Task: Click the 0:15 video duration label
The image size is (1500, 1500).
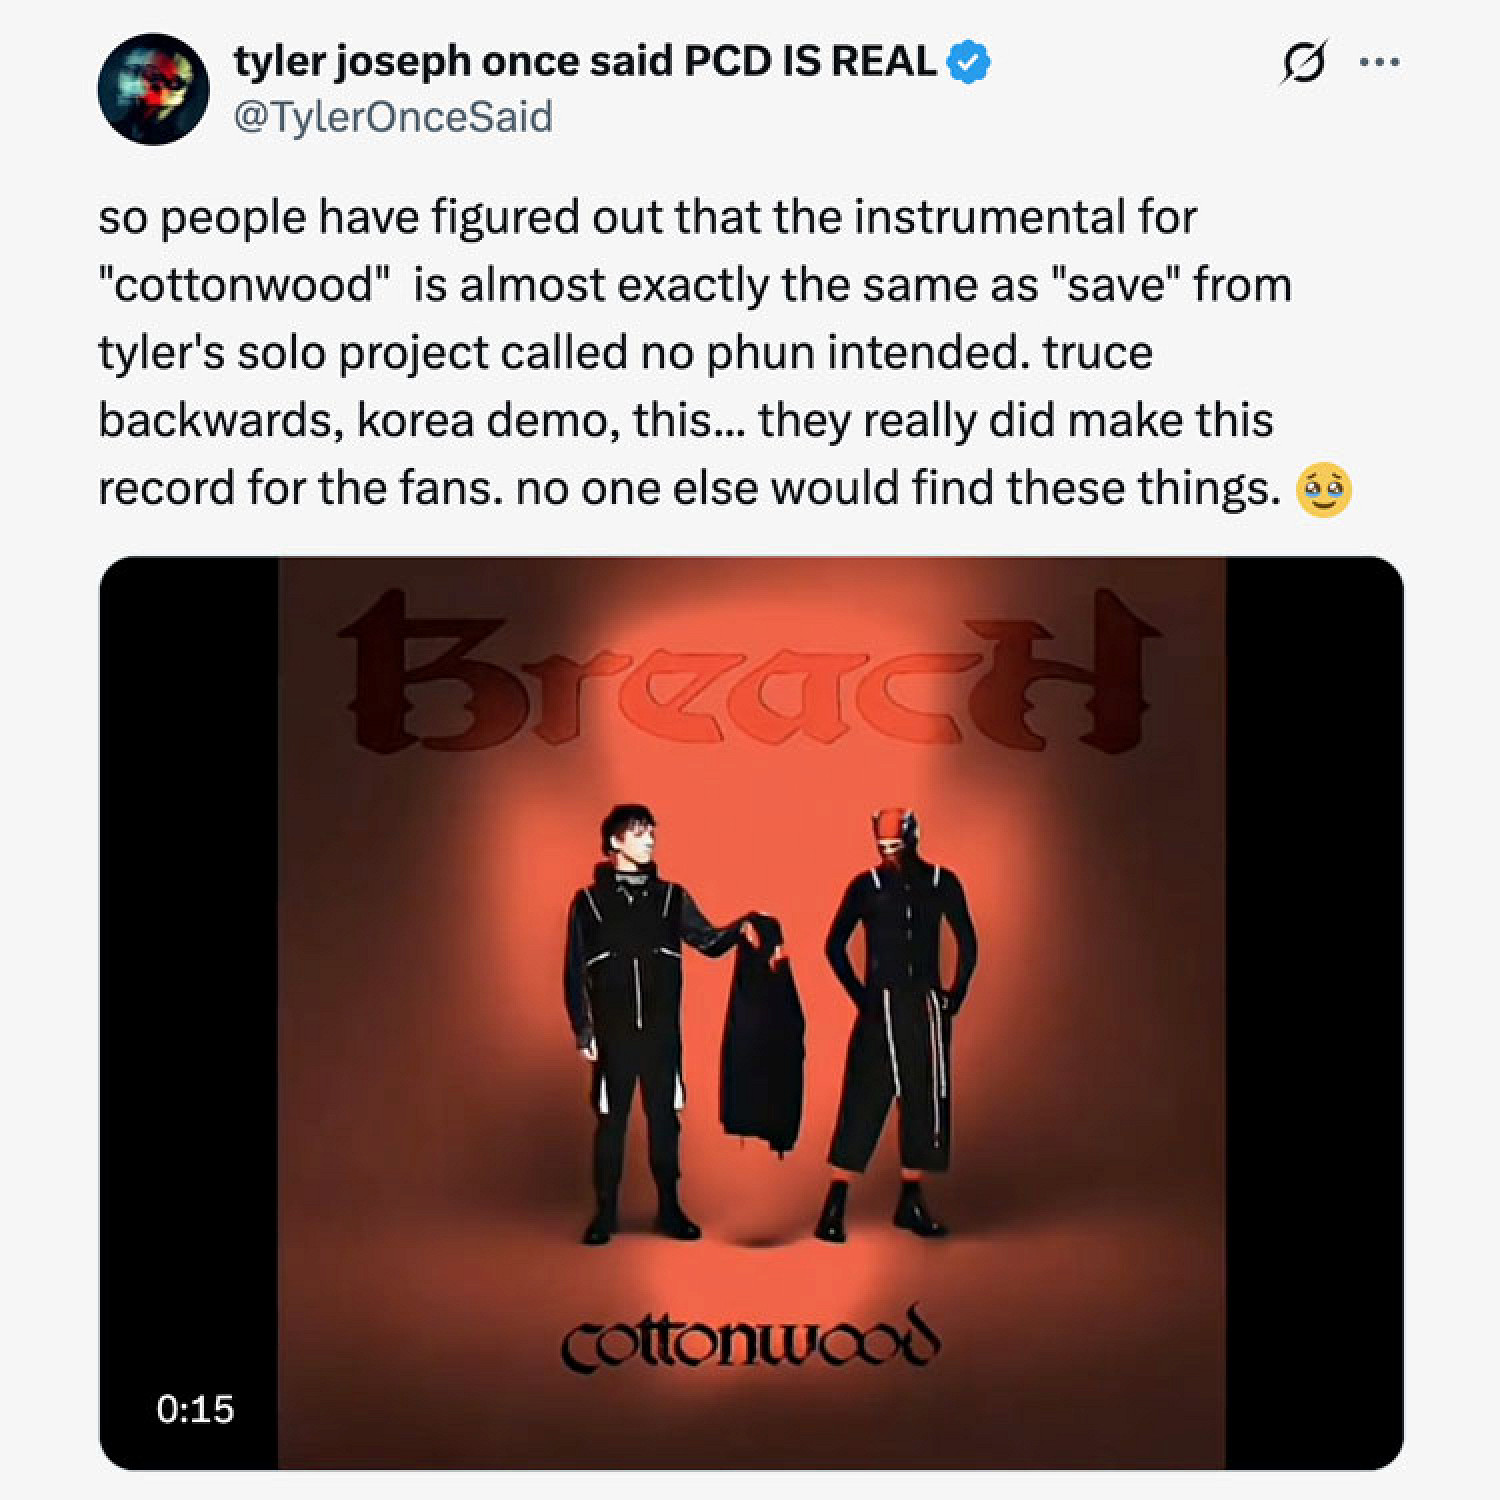Action: pos(195,1409)
